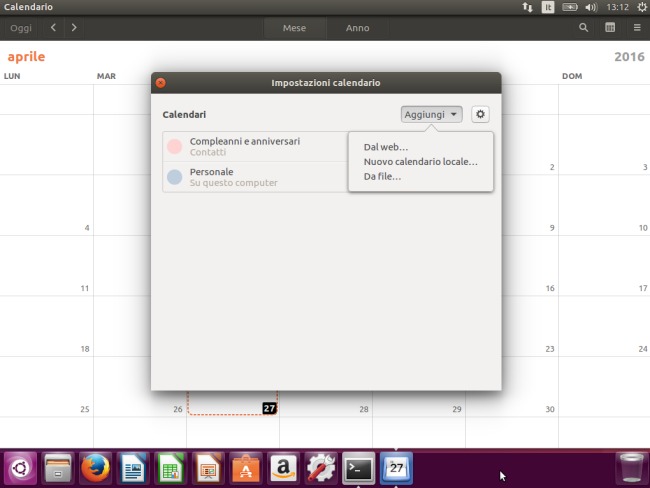The height and width of the screenshot is (488, 650).
Task: Go to previous month arrow
Action: [54, 28]
